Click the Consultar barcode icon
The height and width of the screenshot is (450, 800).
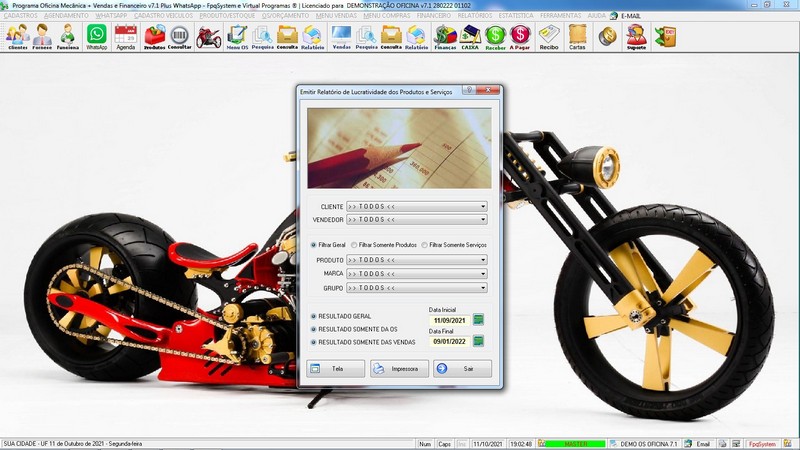click(x=180, y=37)
